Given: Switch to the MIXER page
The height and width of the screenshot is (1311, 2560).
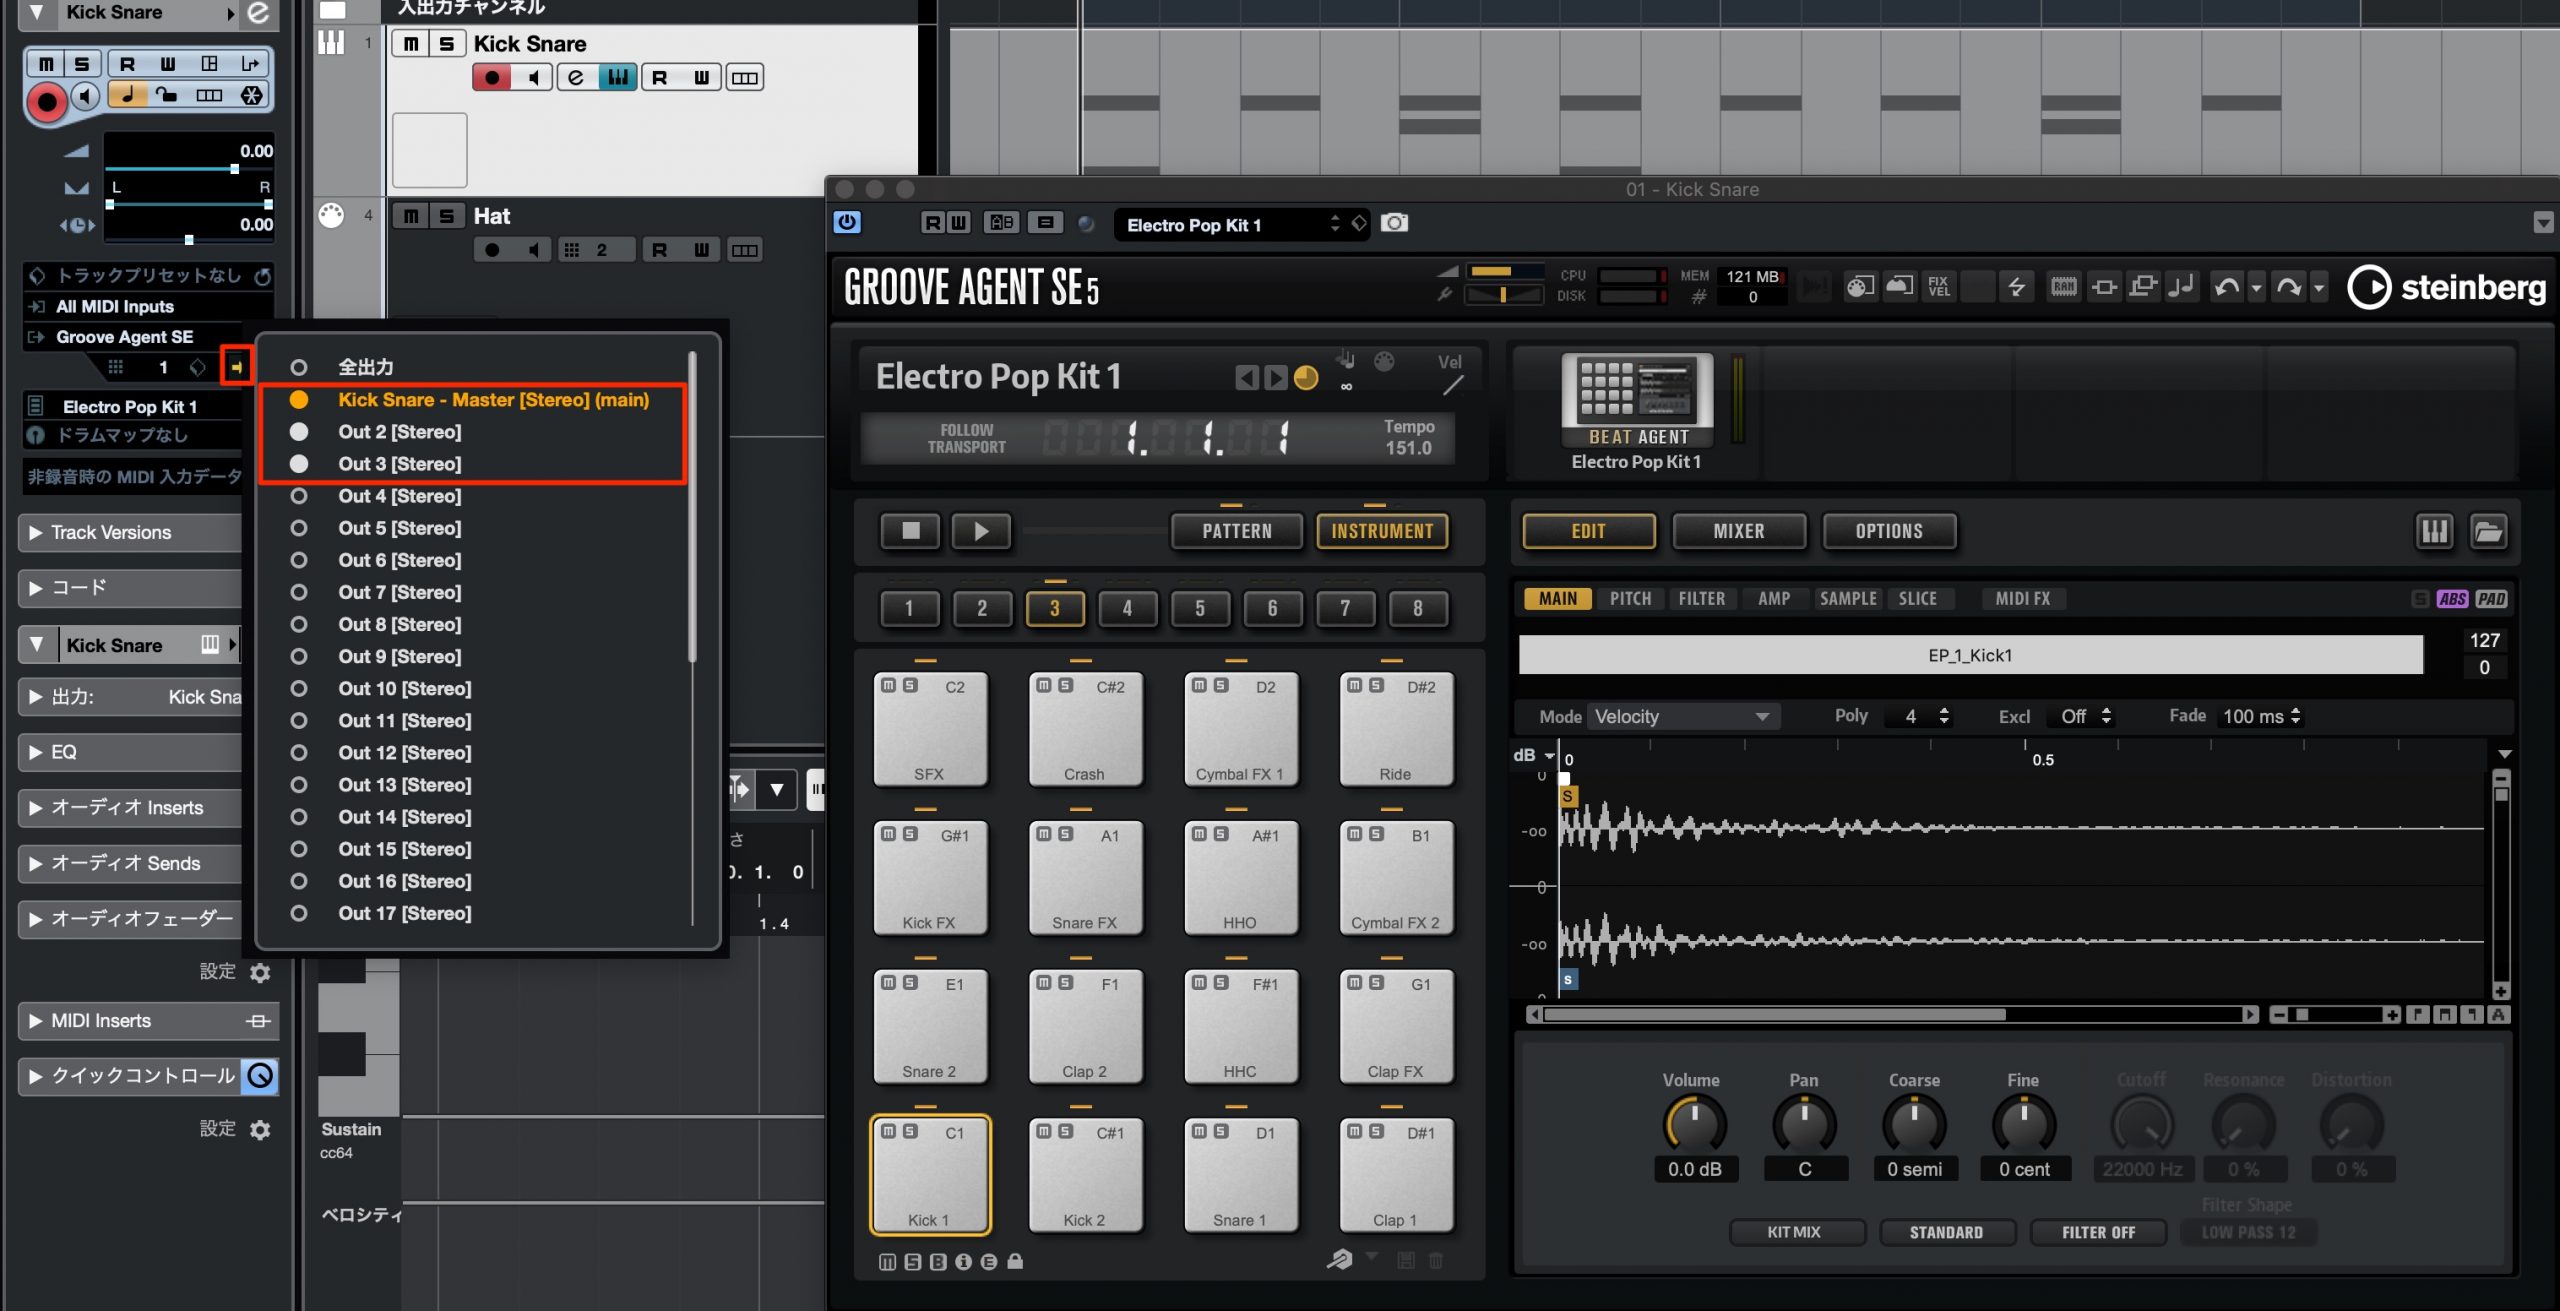Looking at the screenshot, I should 1738,531.
